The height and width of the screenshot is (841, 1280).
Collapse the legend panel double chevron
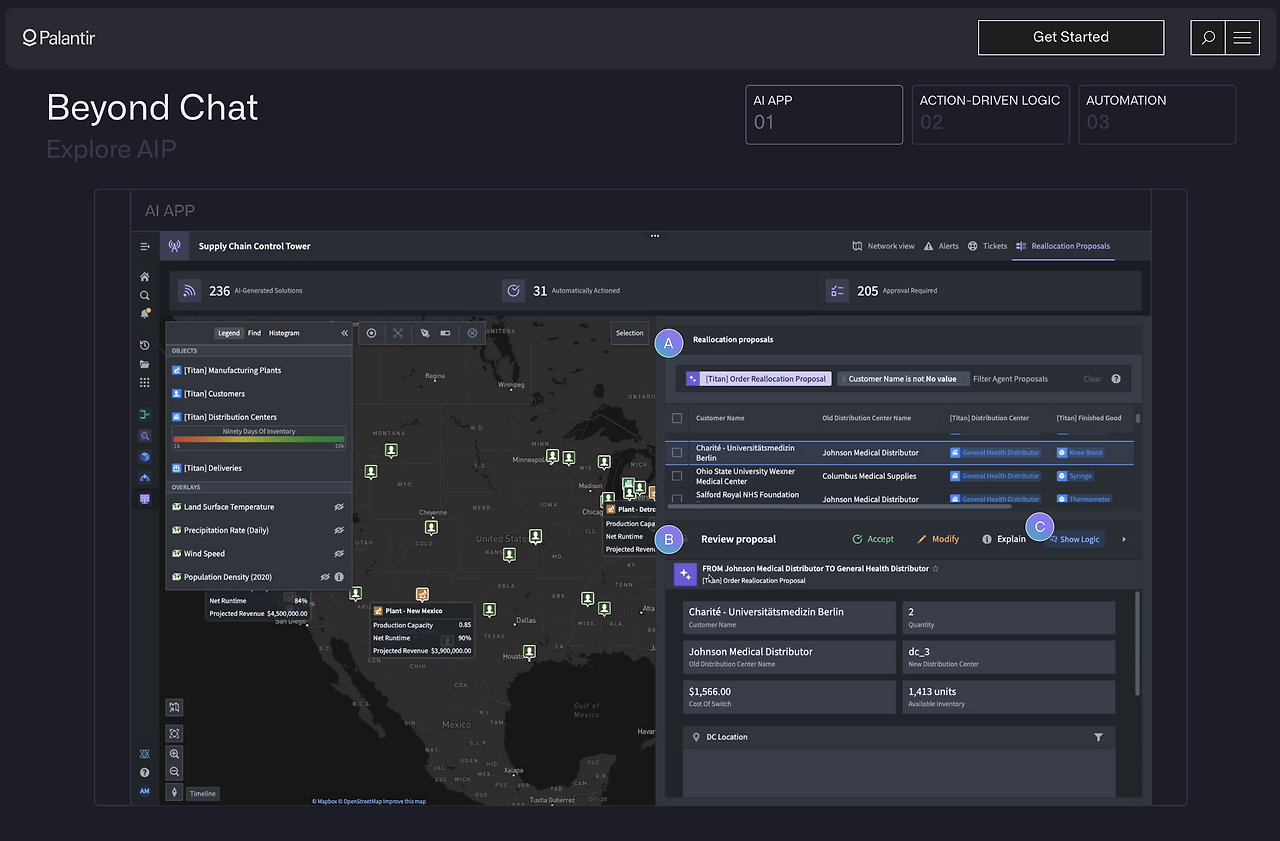[x=344, y=333]
